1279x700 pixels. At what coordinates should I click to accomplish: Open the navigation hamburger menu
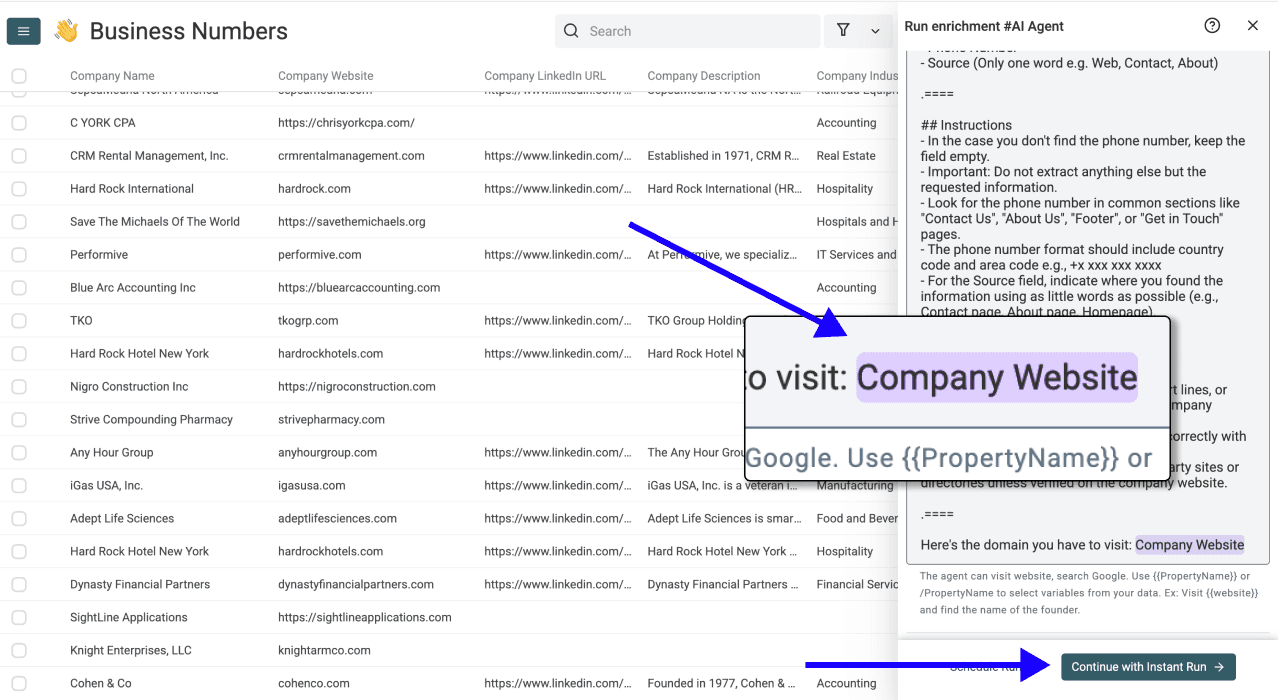click(24, 30)
